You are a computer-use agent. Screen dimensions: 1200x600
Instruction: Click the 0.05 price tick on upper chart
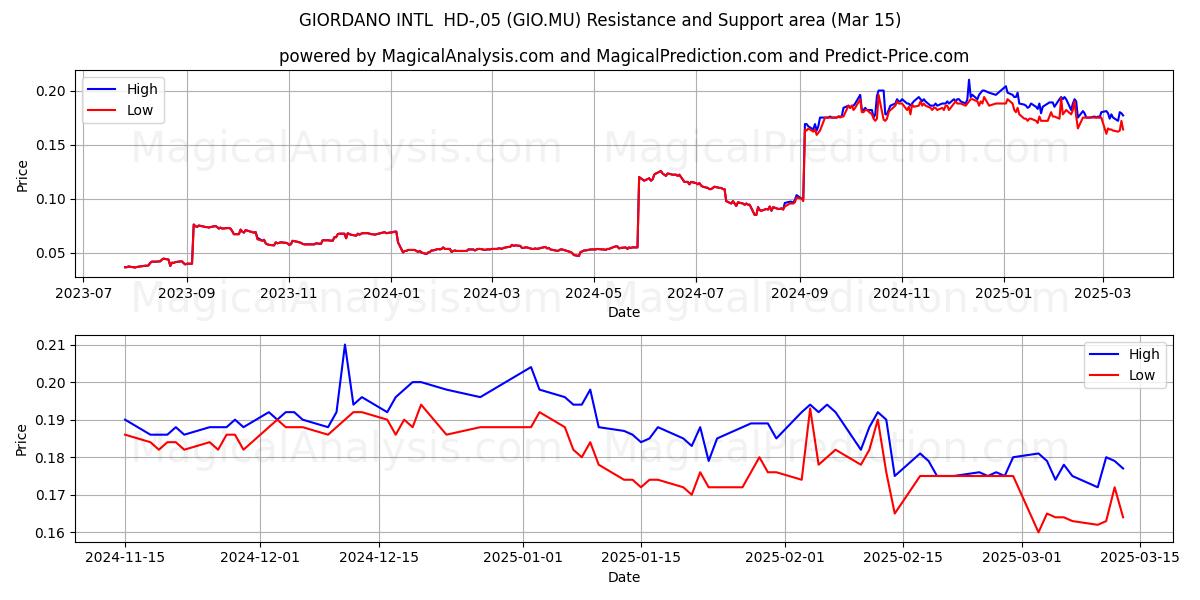click(53, 253)
